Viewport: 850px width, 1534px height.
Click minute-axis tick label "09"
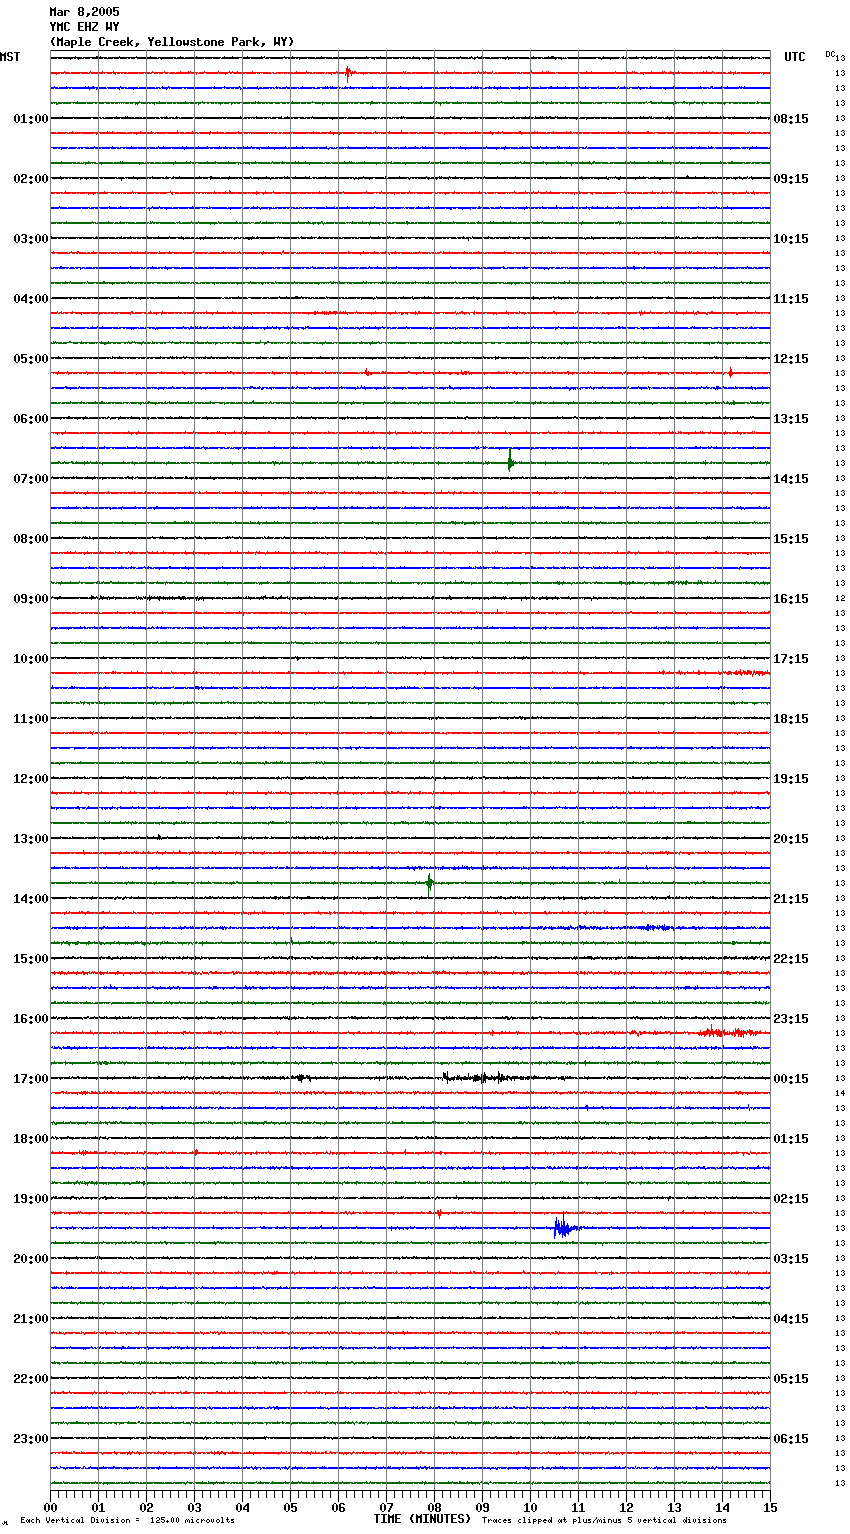(x=482, y=1507)
